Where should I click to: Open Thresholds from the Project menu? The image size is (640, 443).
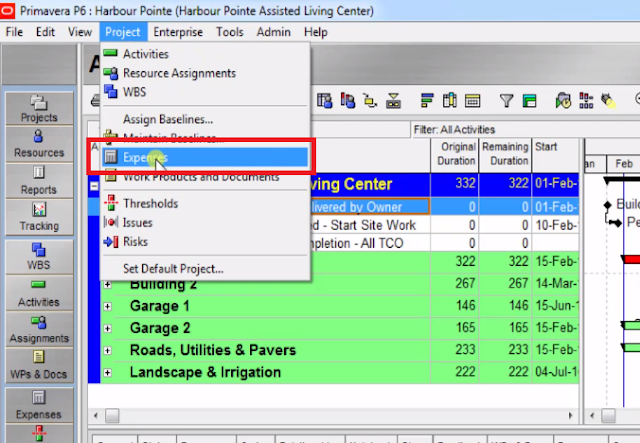(x=204, y=203)
